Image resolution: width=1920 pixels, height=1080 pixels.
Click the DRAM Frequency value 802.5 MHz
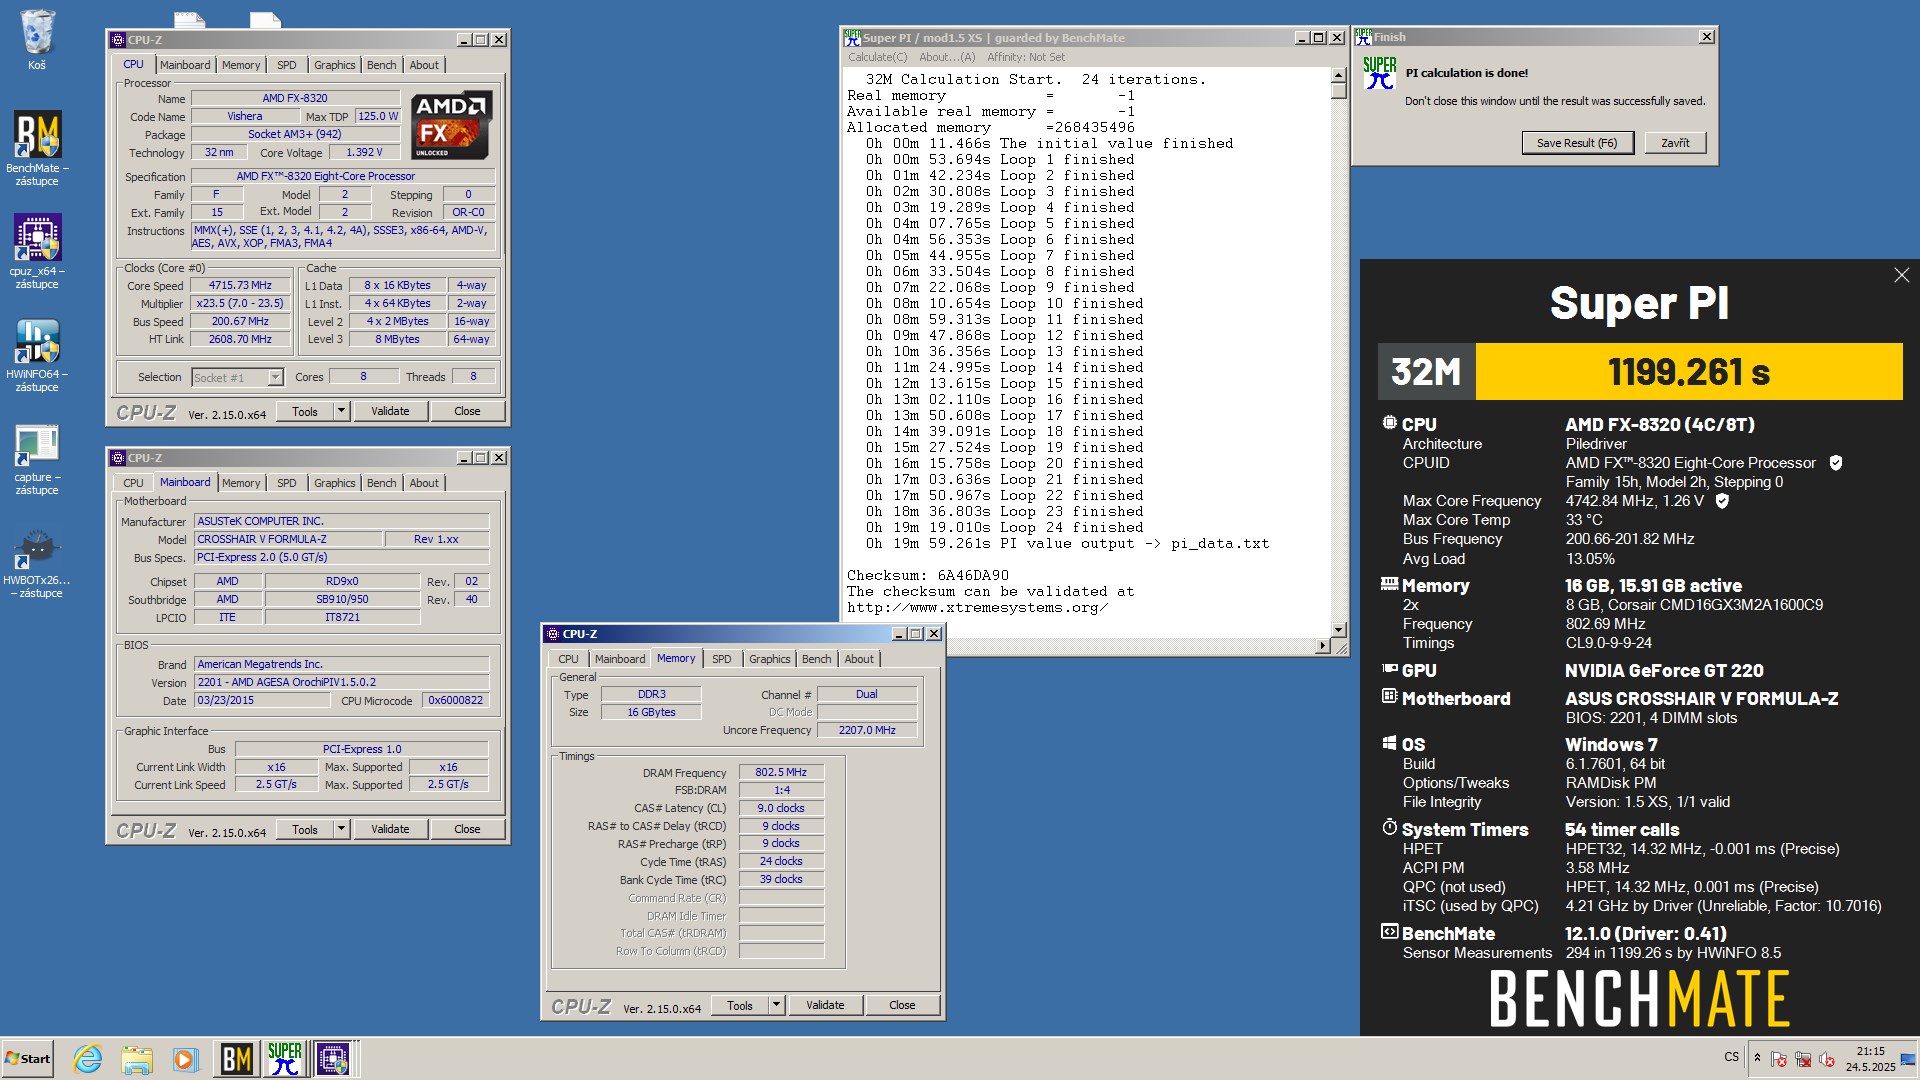781,772
